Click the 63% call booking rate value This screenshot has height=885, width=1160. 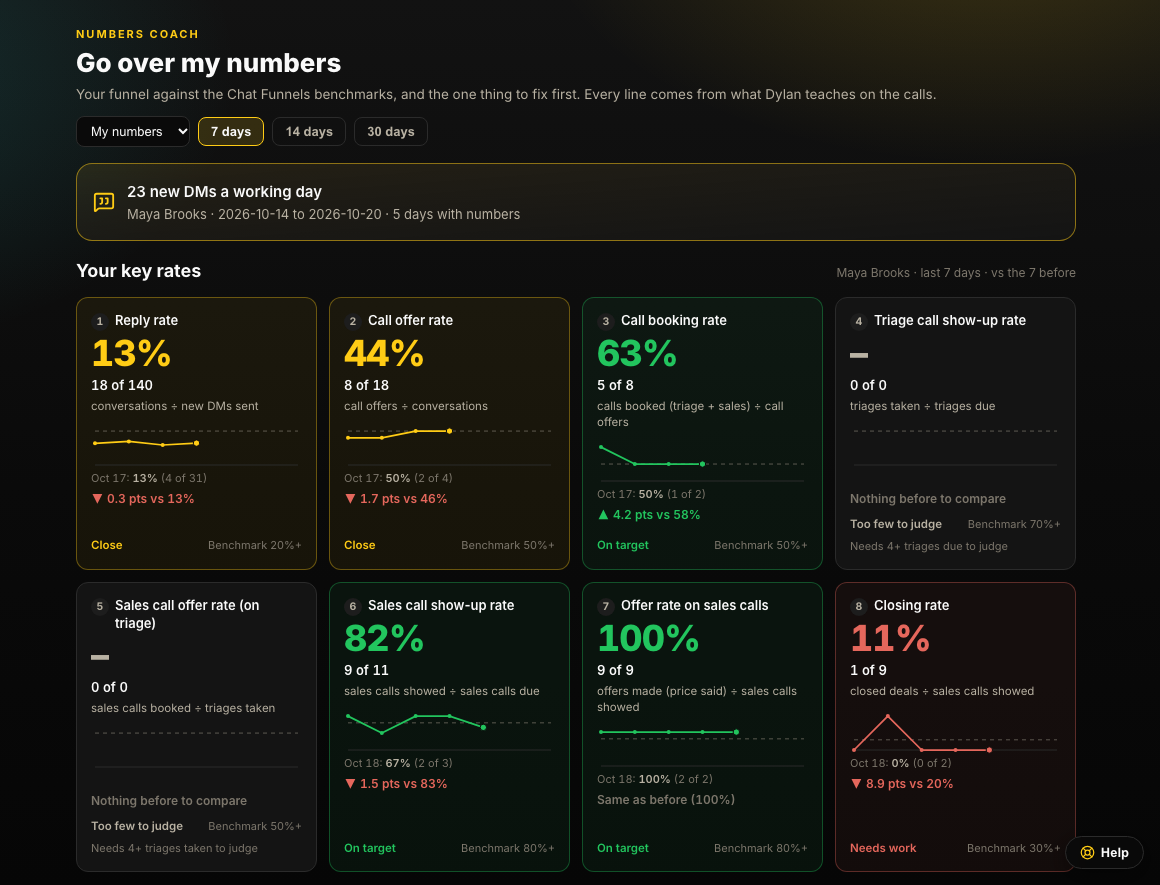637,353
